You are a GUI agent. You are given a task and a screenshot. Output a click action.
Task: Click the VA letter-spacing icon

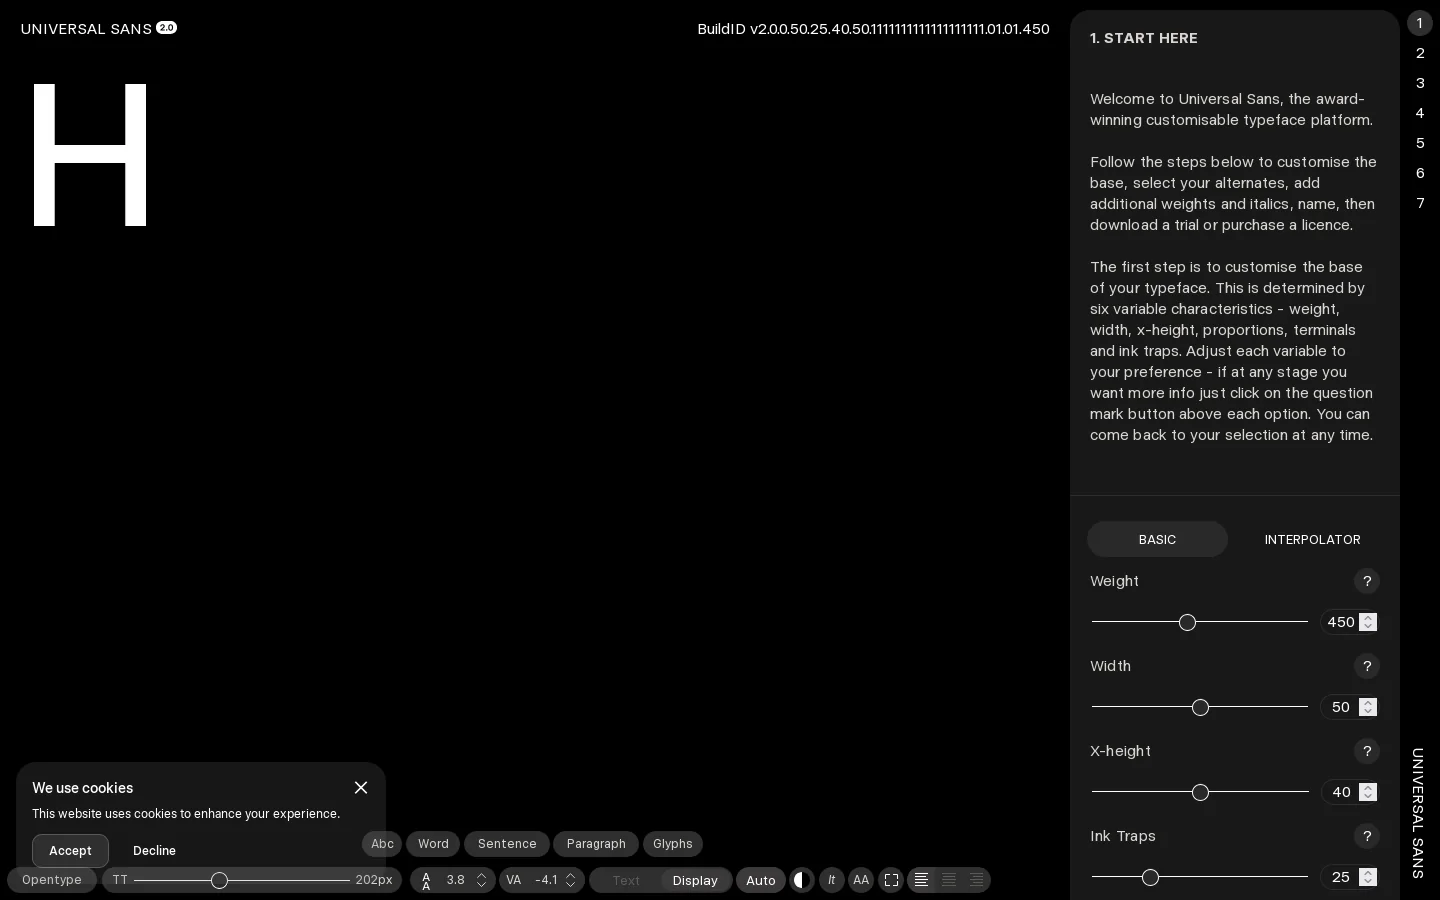point(514,880)
